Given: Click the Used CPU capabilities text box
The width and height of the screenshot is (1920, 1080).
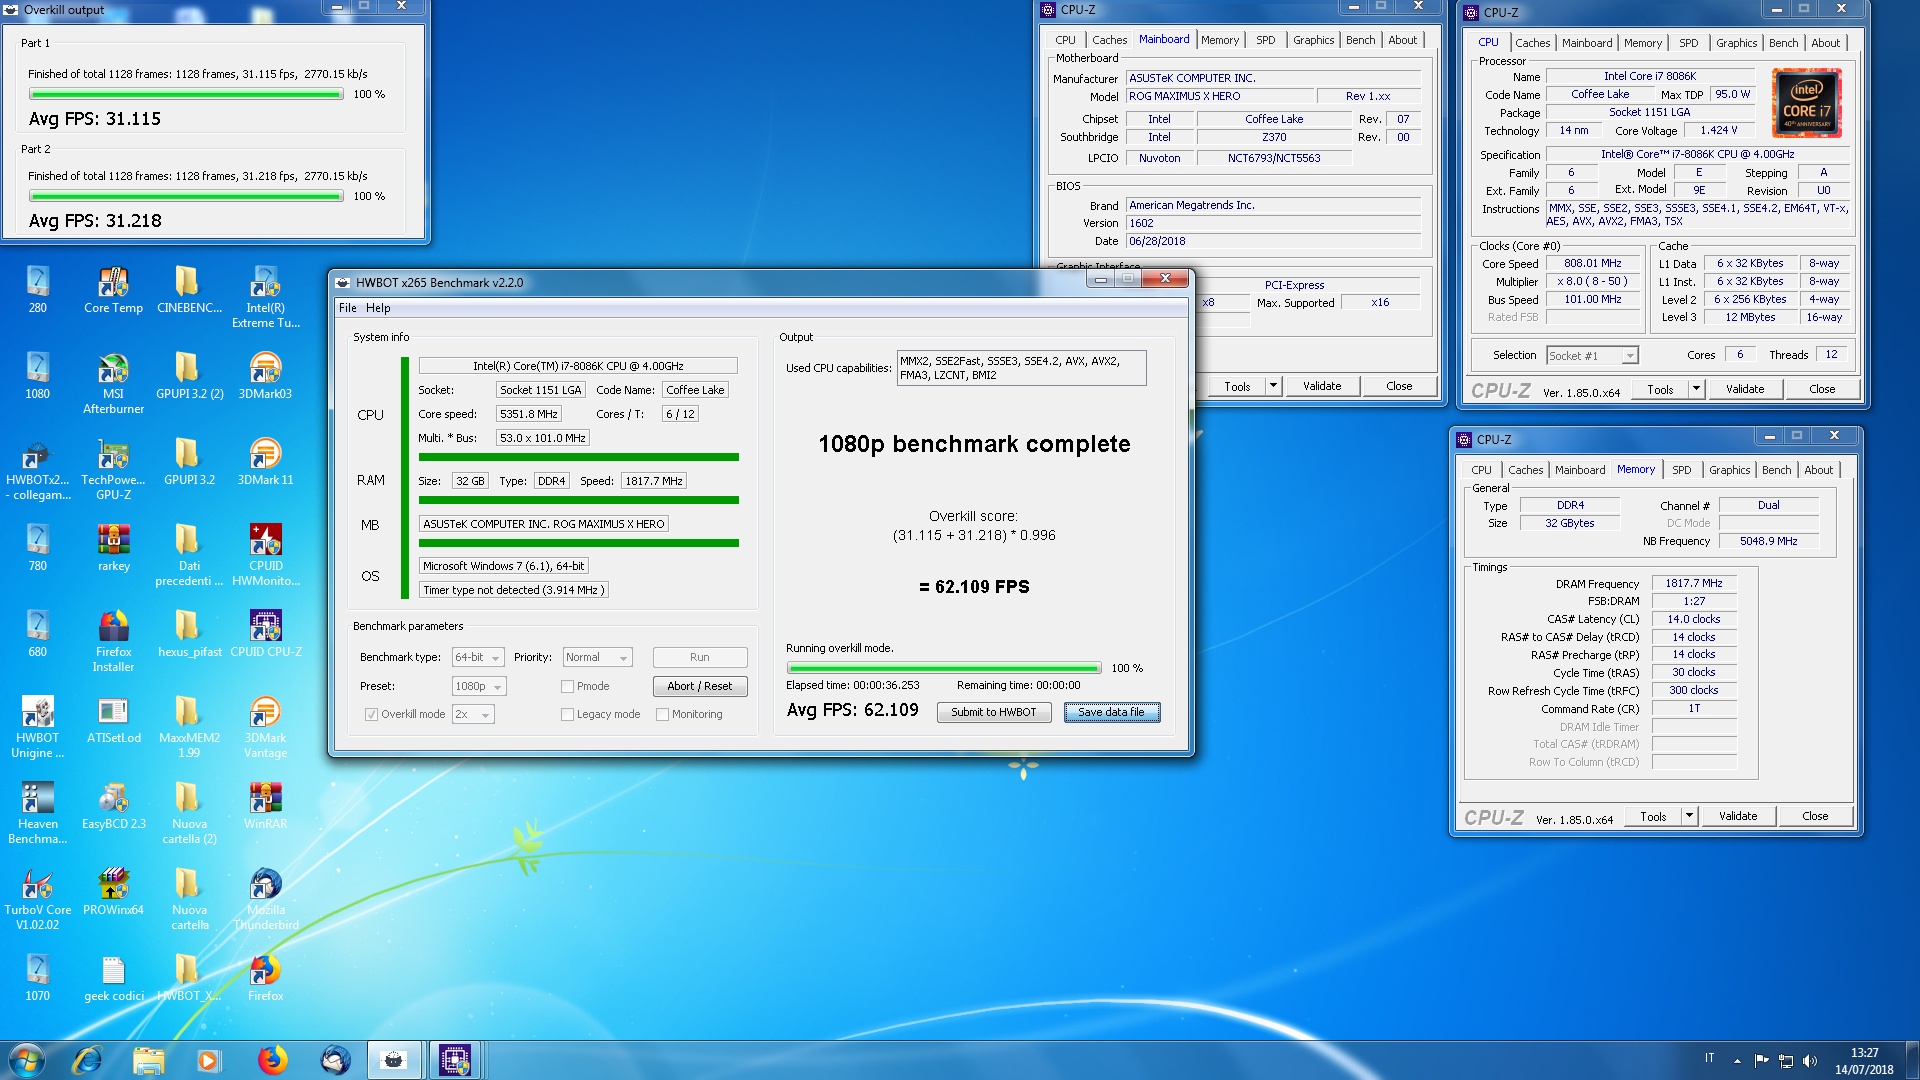Looking at the screenshot, I should [1021, 368].
